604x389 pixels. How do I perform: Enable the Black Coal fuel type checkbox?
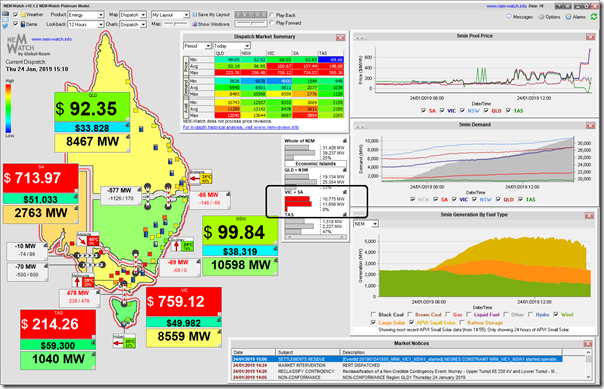tap(373, 315)
